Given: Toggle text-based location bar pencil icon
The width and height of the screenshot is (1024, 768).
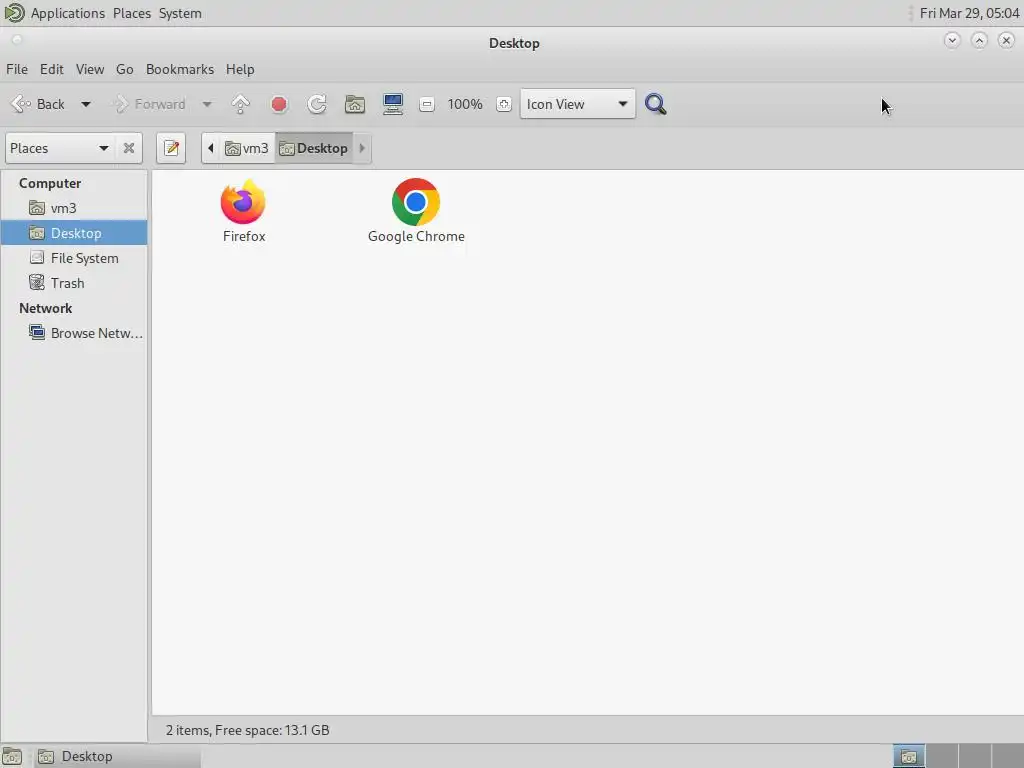Looking at the screenshot, I should coord(171,148).
